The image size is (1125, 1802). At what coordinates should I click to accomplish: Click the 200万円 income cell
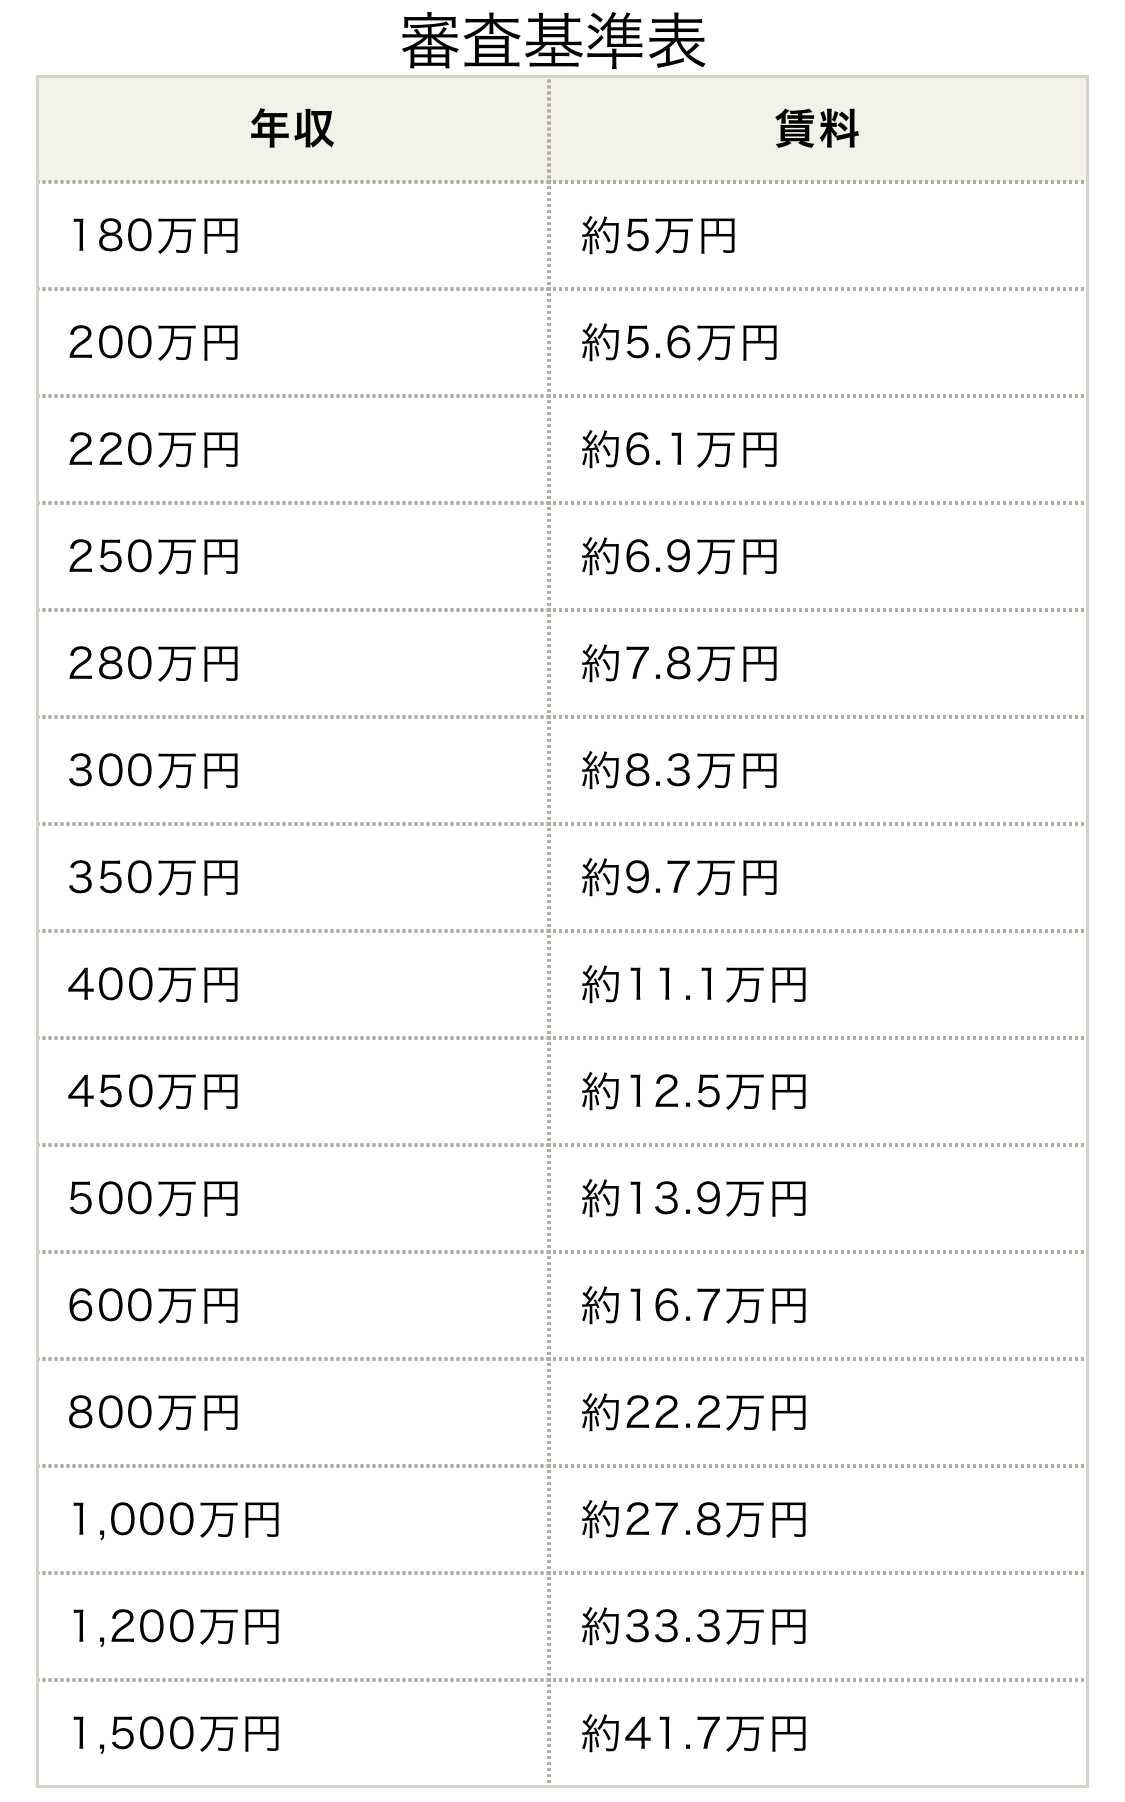(154, 344)
